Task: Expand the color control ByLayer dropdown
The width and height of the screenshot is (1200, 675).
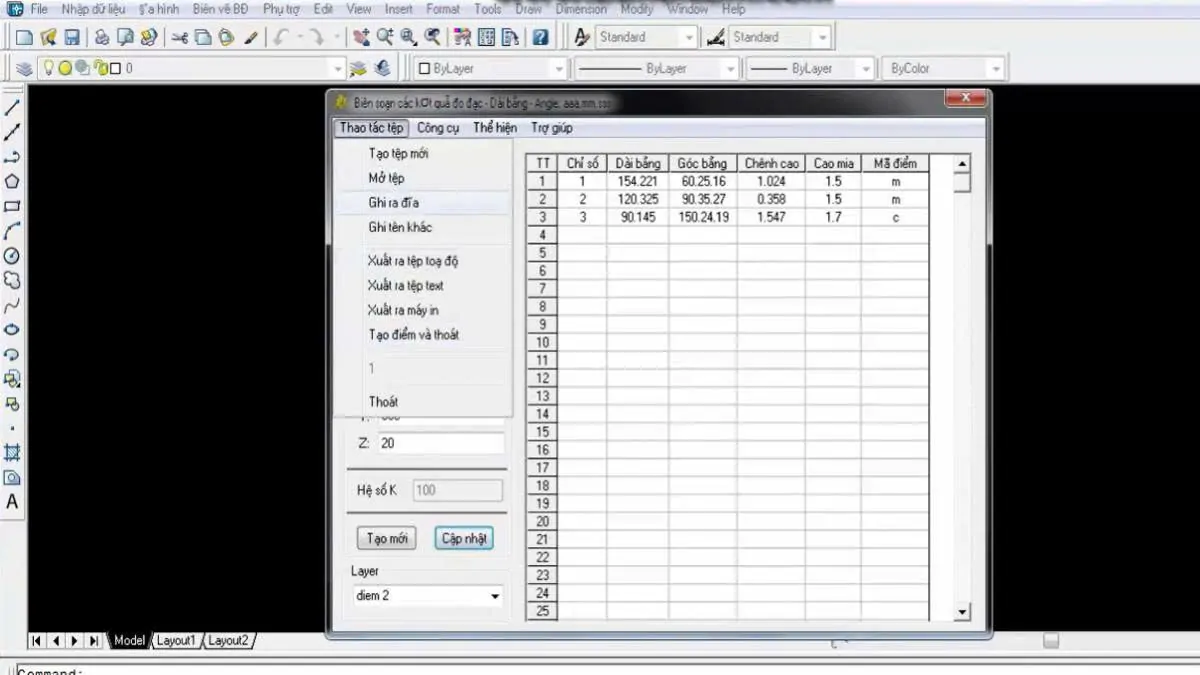Action: (x=491, y=69)
